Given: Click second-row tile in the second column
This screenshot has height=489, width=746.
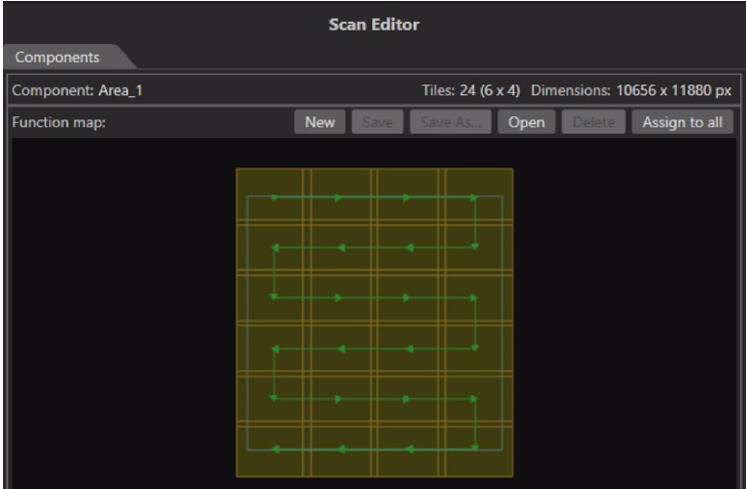Looking at the screenshot, I should (x=340, y=247).
